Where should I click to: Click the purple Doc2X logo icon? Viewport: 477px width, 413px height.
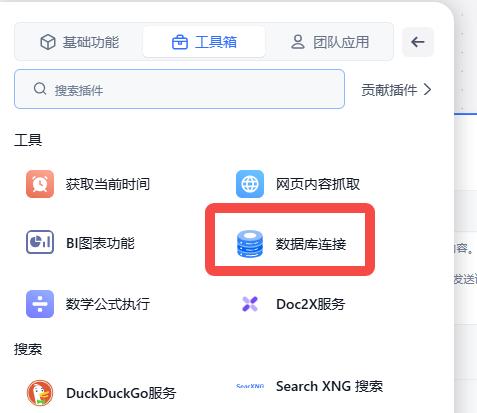[x=250, y=304]
